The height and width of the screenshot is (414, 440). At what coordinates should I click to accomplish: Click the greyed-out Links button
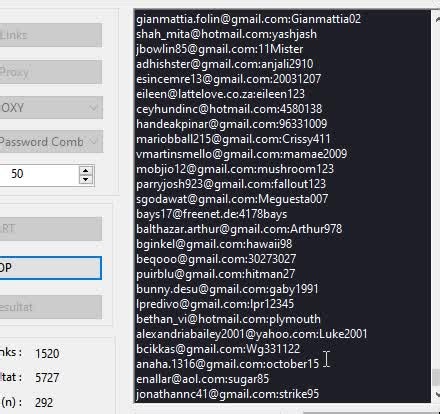click(x=51, y=35)
